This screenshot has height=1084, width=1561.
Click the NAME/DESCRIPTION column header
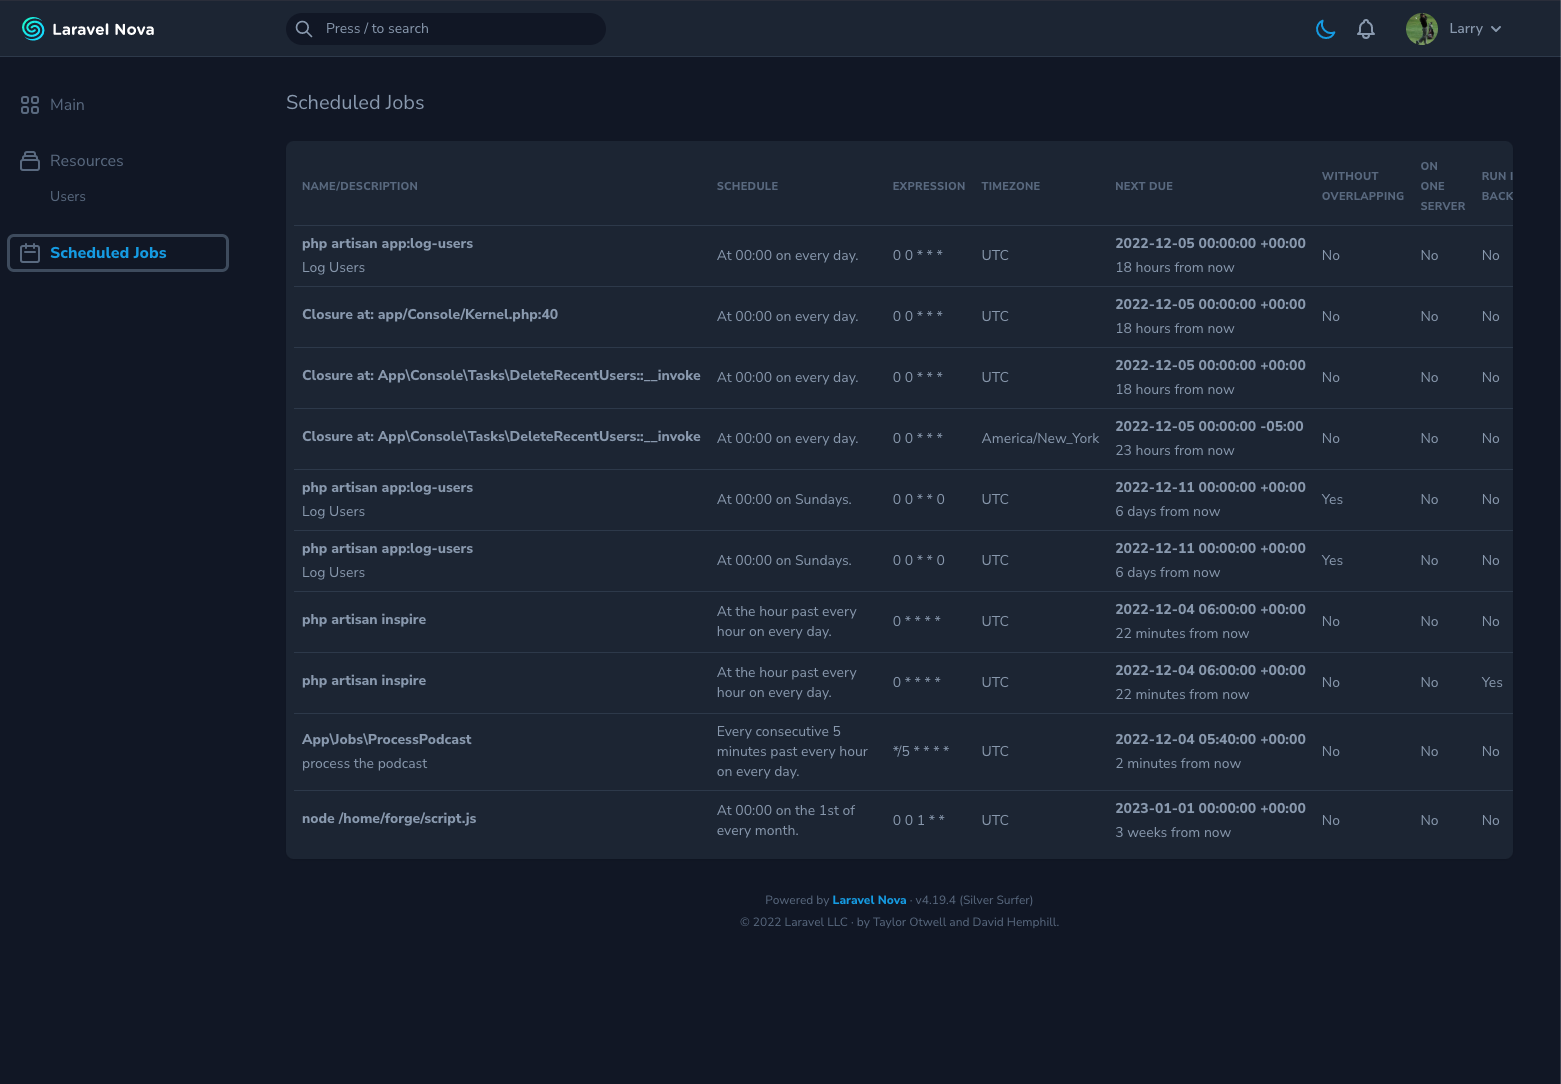(360, 186)
